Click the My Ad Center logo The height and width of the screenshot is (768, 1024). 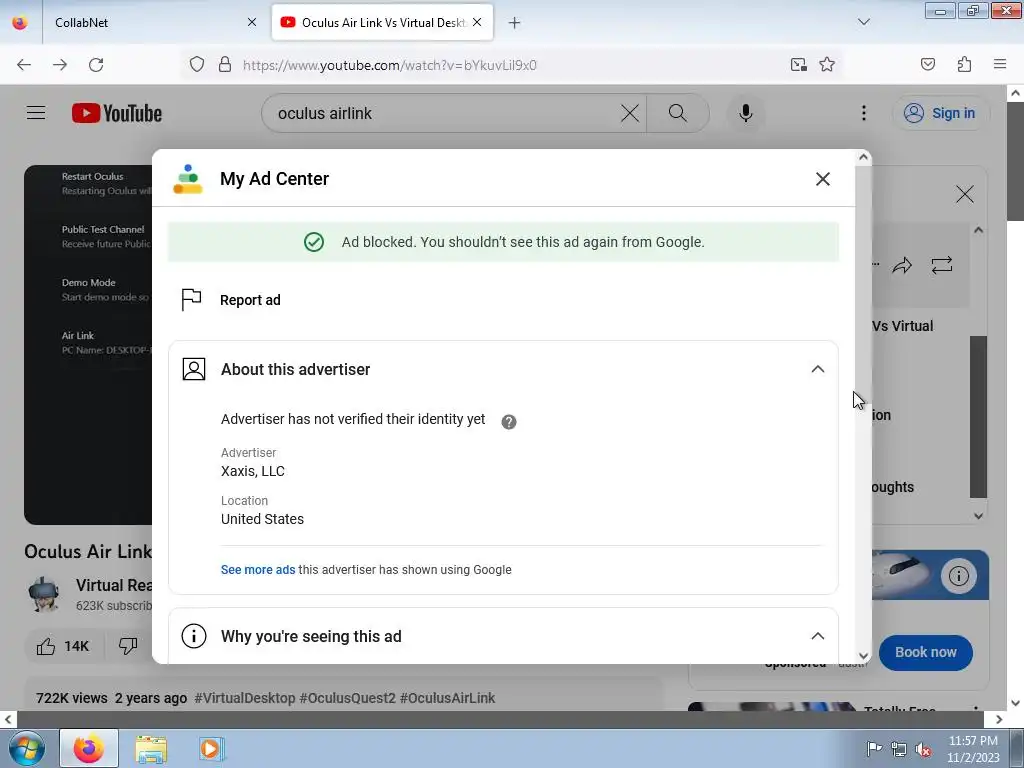188,179
